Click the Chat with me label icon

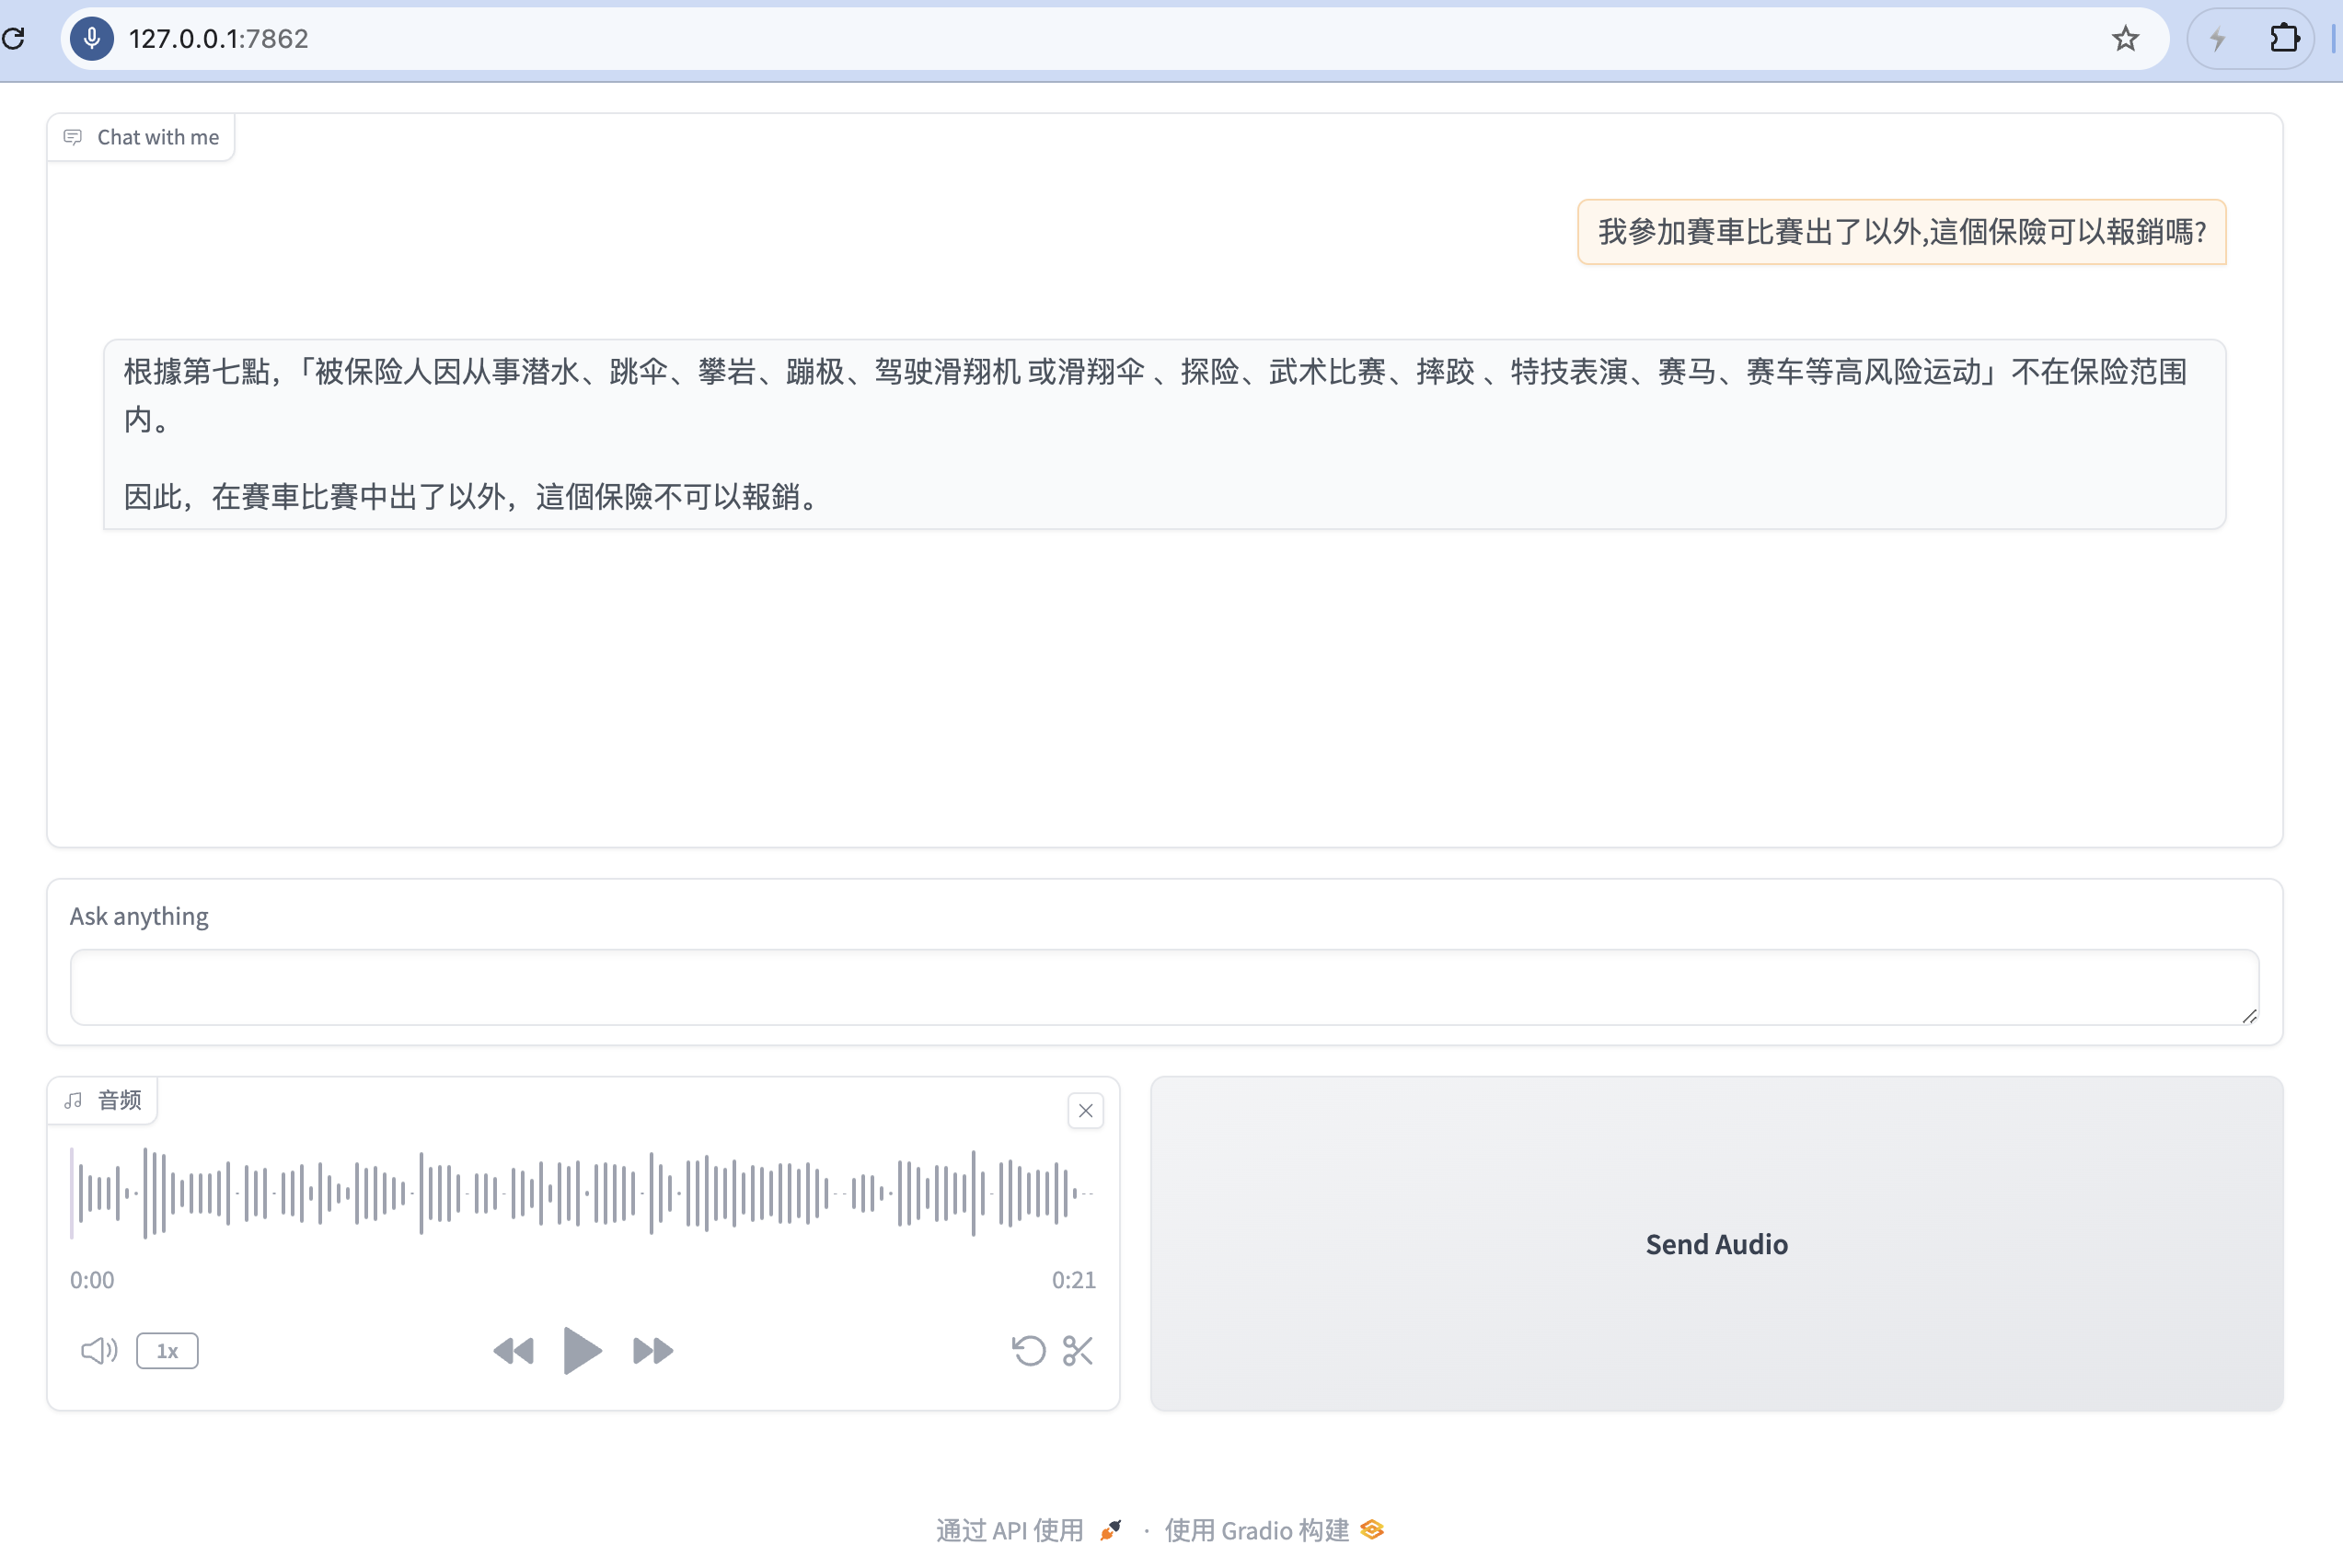73,137
